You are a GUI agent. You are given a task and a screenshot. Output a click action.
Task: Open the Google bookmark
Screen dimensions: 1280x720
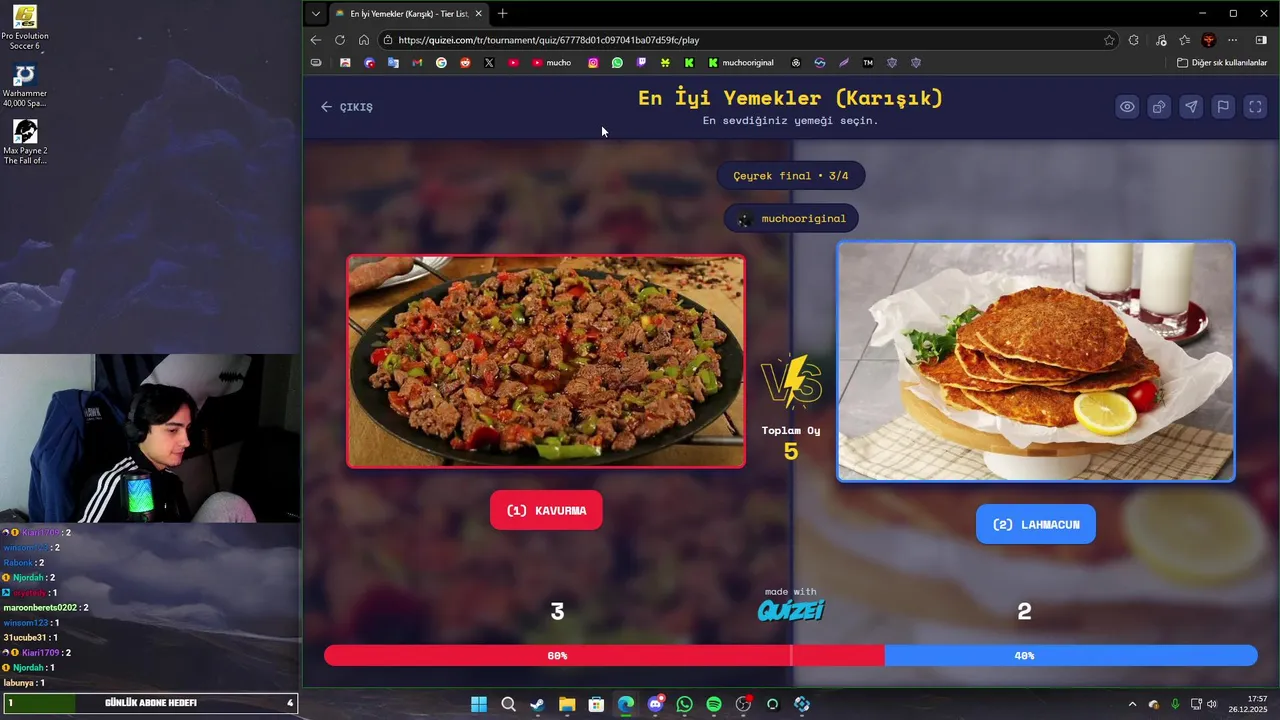point(441,63)
